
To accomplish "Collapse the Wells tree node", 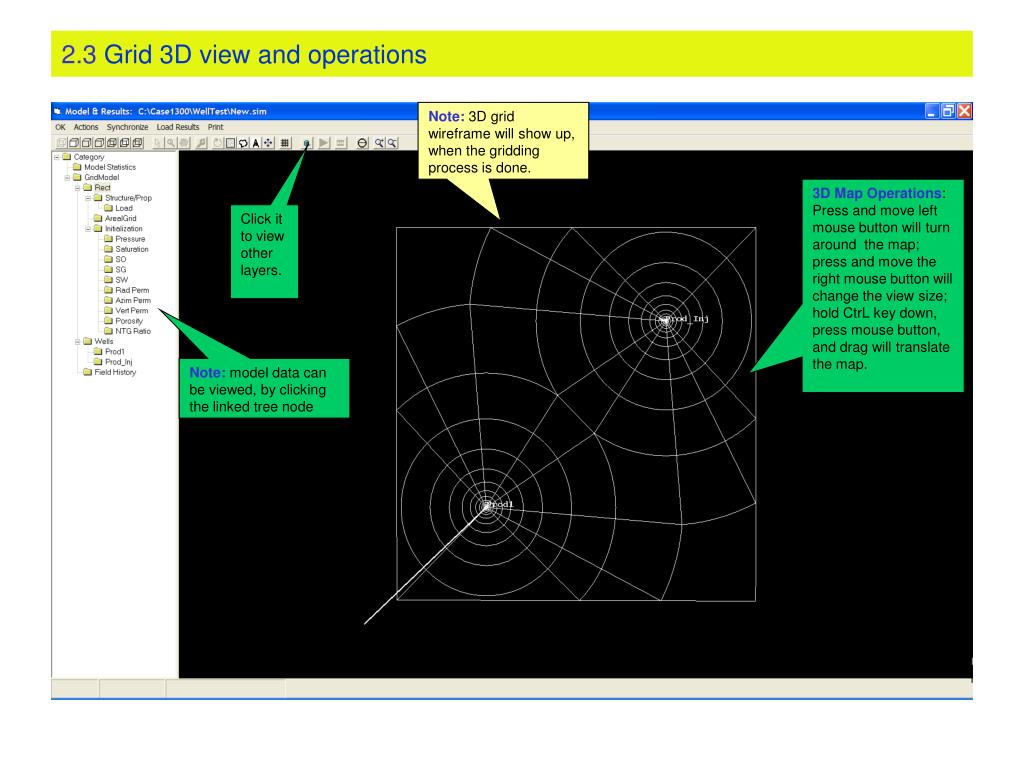I will (x=78, y=342).
